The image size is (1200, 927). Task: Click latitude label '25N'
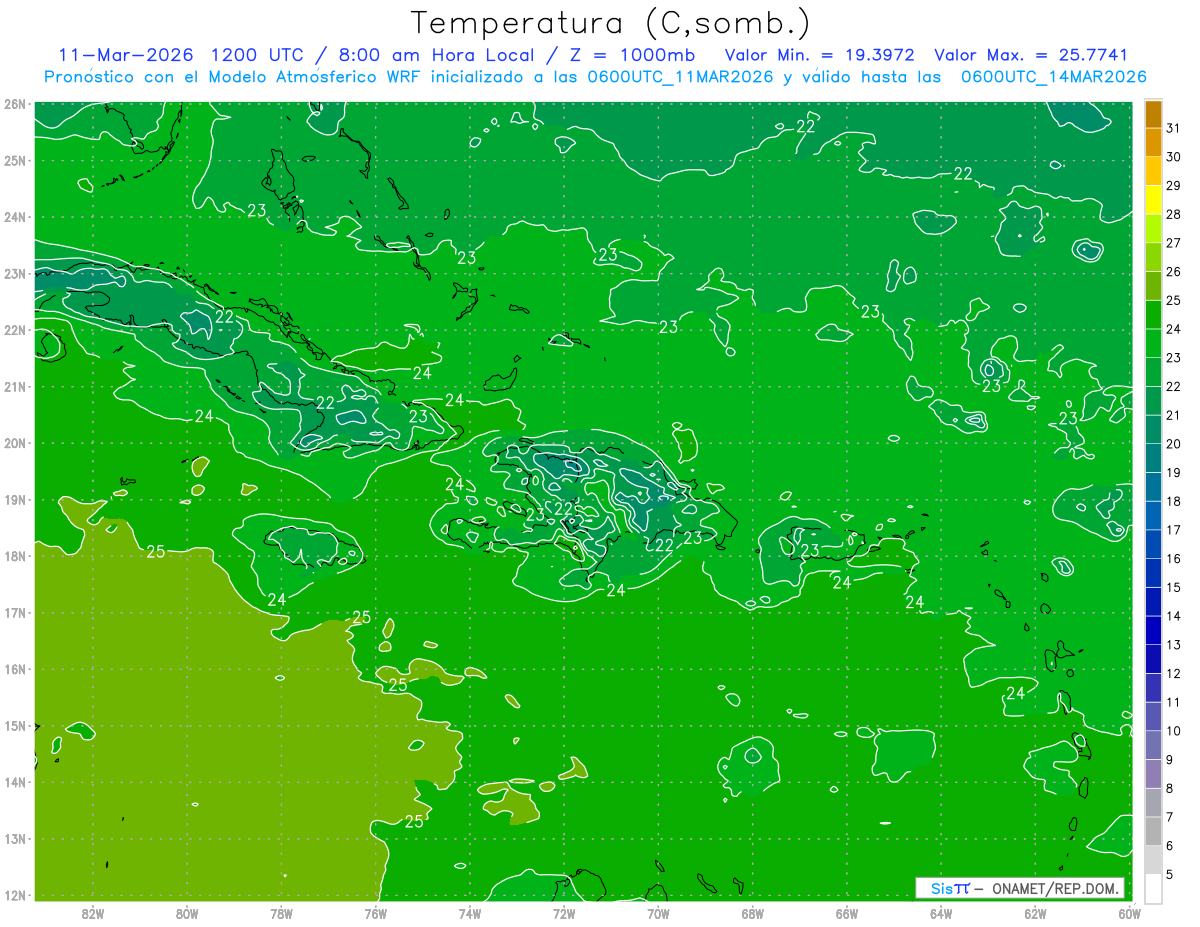pos(15,160)
